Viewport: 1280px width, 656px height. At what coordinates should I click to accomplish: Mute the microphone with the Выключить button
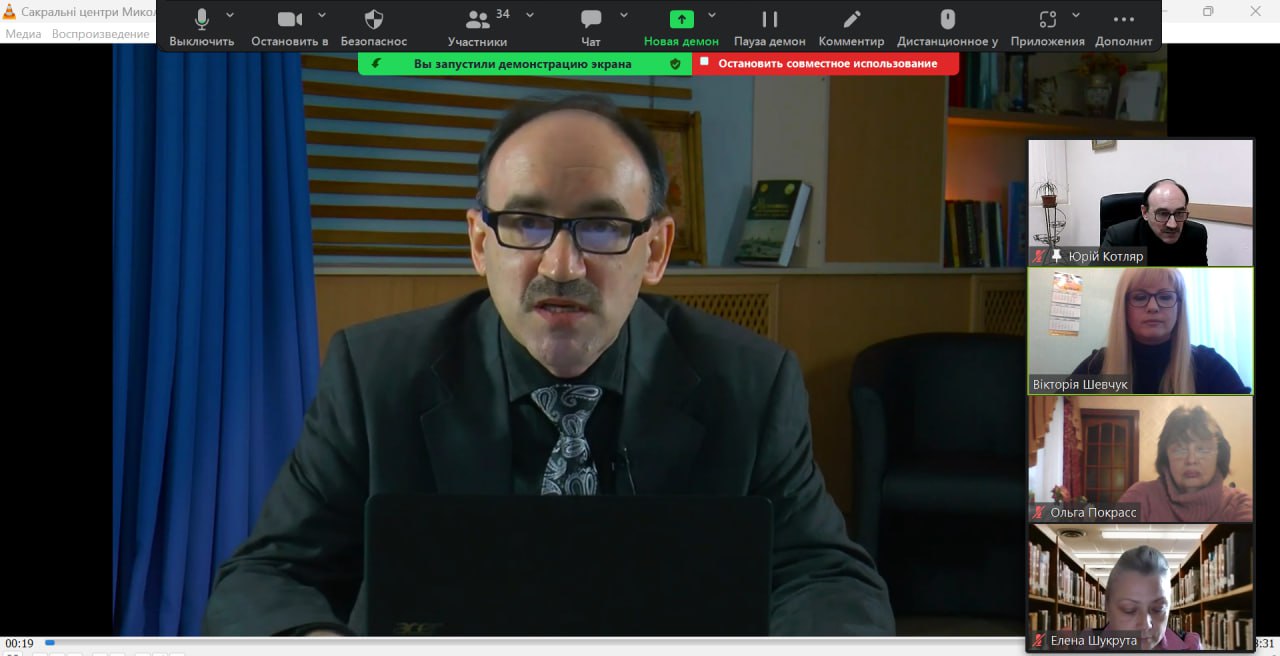(201, 27)
